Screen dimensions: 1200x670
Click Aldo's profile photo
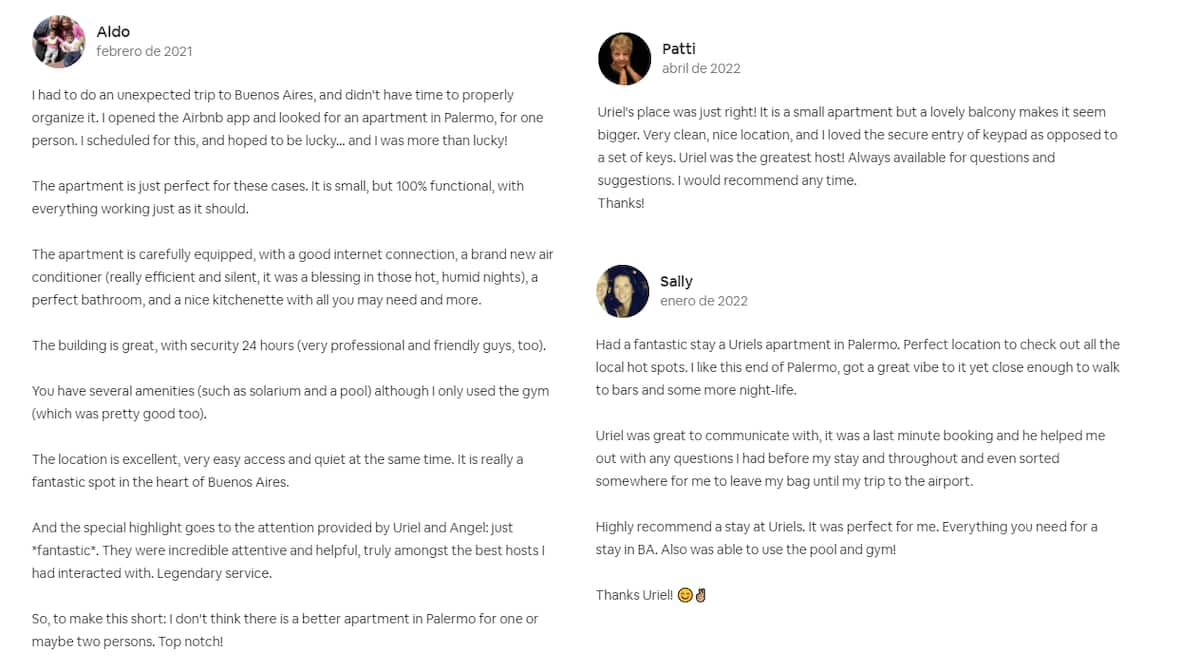59,41
